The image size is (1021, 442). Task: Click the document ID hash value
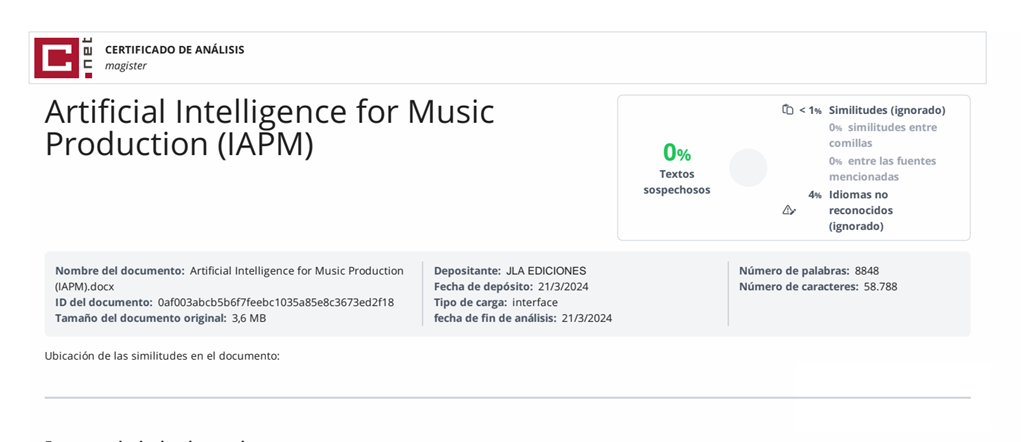click(x=276, y=302)
